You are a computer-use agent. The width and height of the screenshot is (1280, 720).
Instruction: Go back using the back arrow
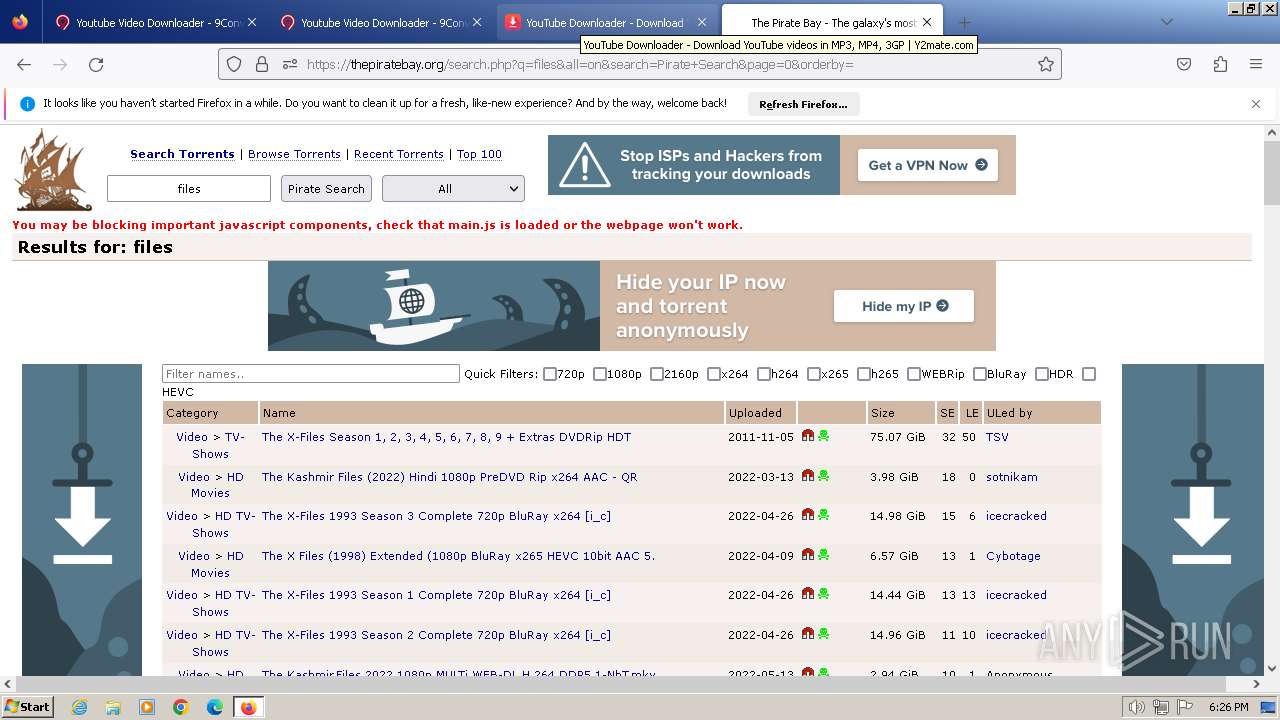24,64
